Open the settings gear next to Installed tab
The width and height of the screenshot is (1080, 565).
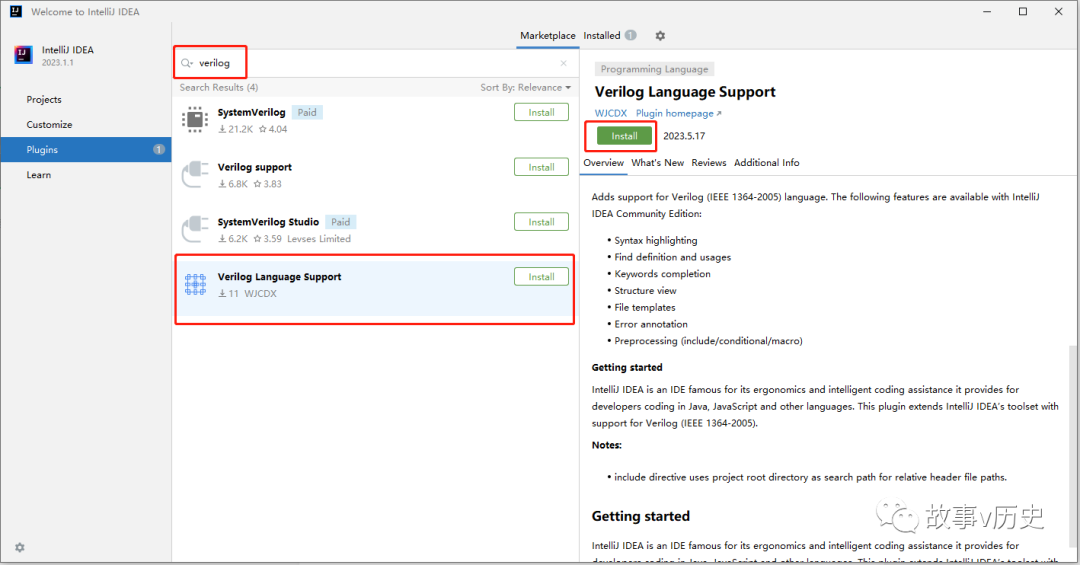[660, 36]
